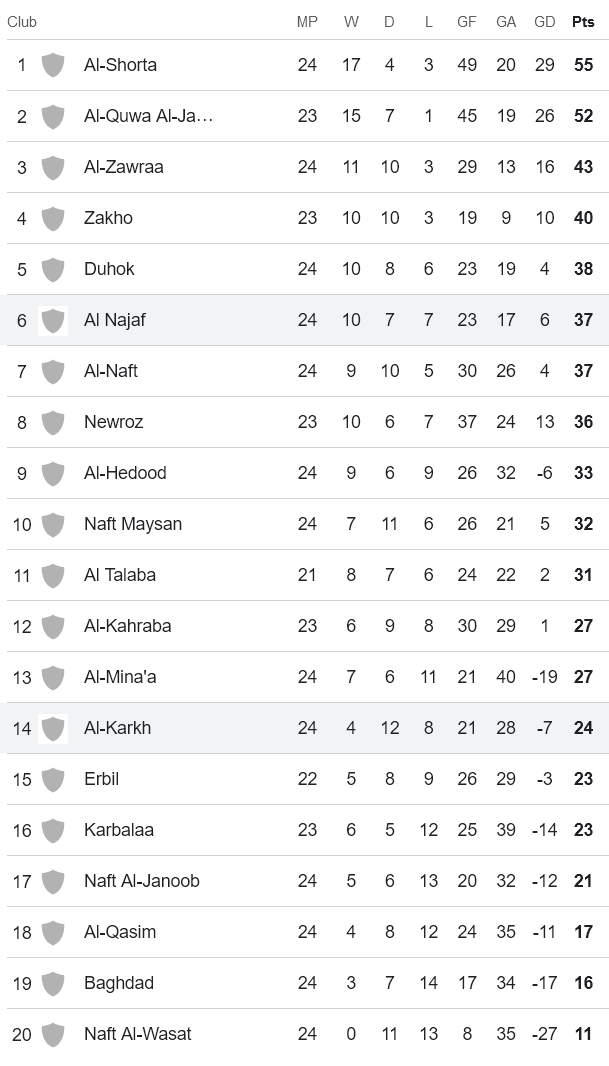
Task: Click the Naft Al-Wasat club crest icon
Action: click(x=53, y=1034)
